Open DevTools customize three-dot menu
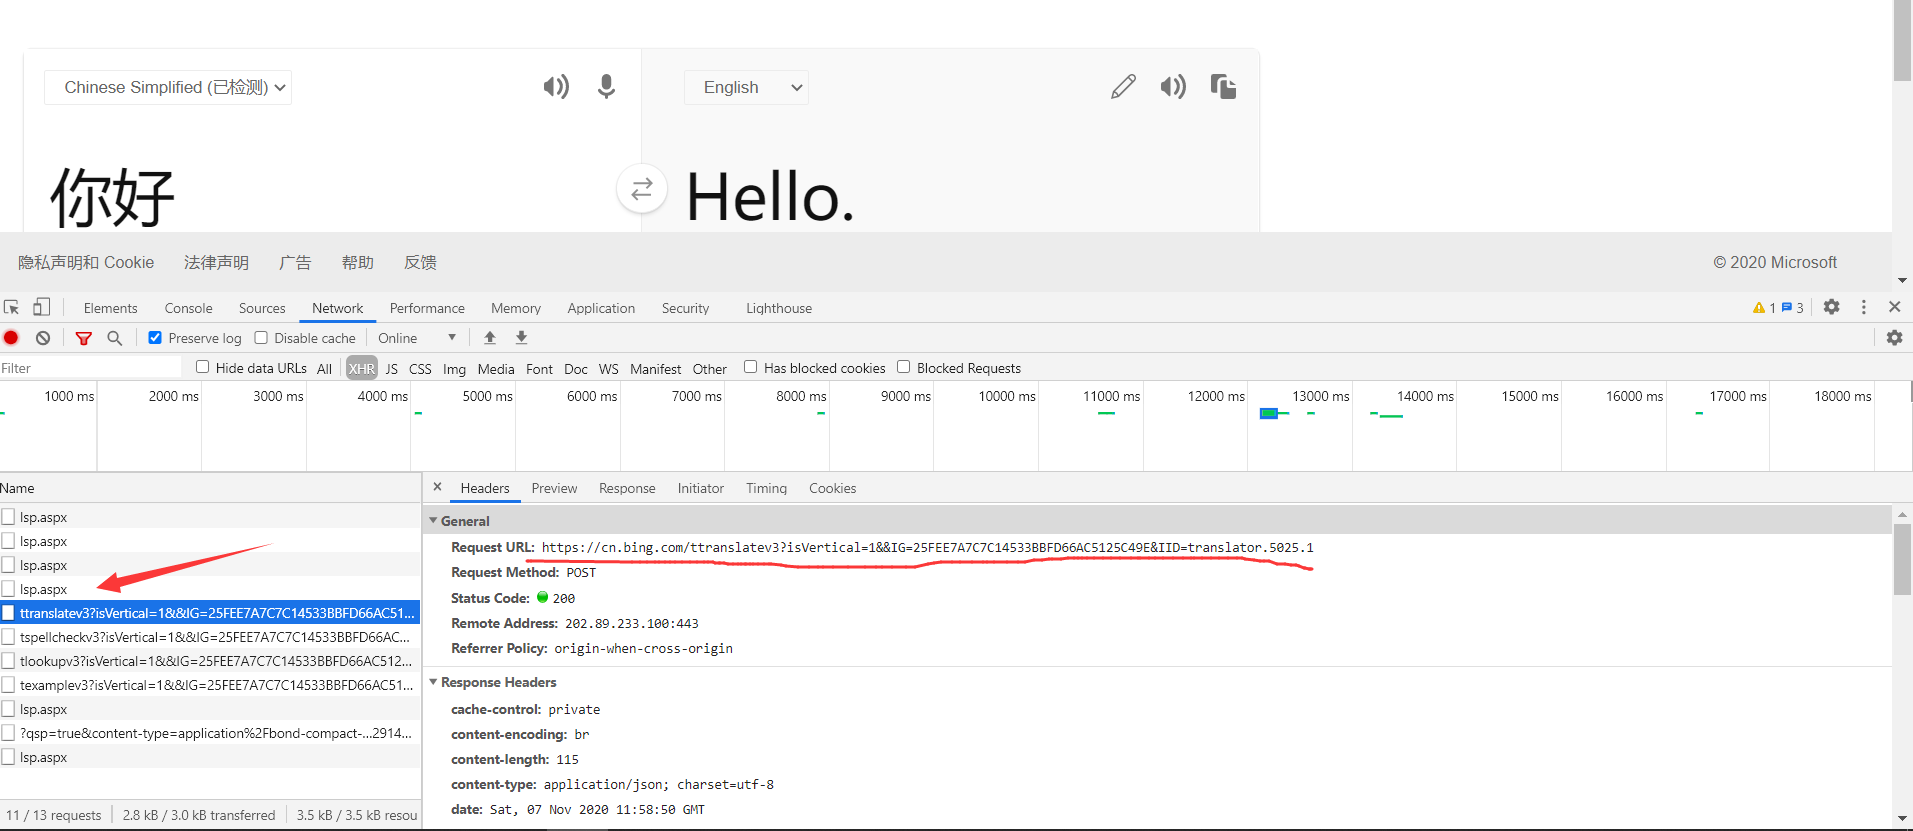This screenshot has width=1913, height=831. coord(1863,307)
